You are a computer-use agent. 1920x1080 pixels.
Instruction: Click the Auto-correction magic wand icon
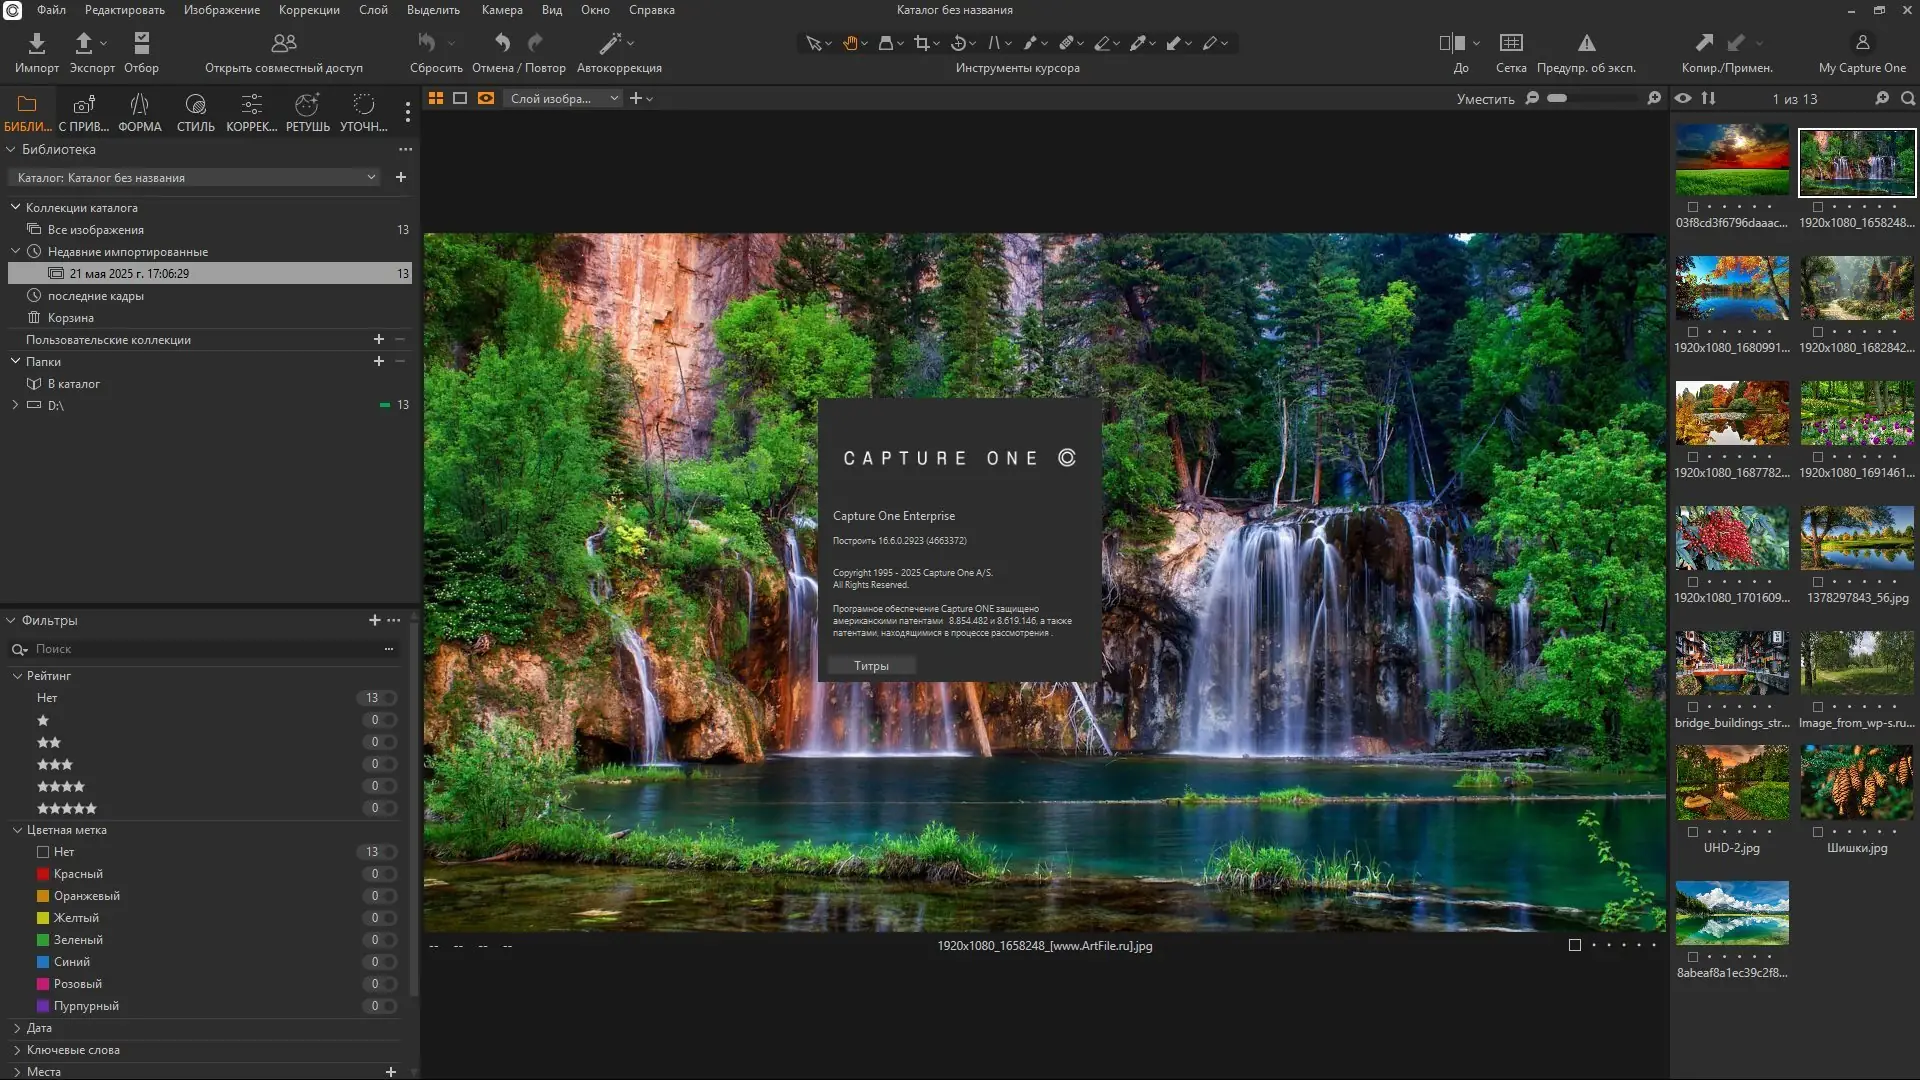(x=610, y=43)
